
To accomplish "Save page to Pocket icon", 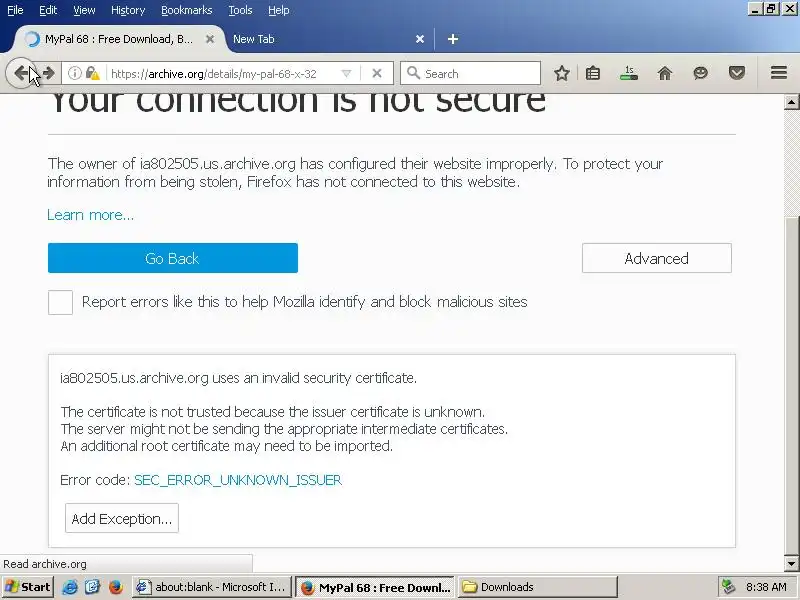I will 736,73.
